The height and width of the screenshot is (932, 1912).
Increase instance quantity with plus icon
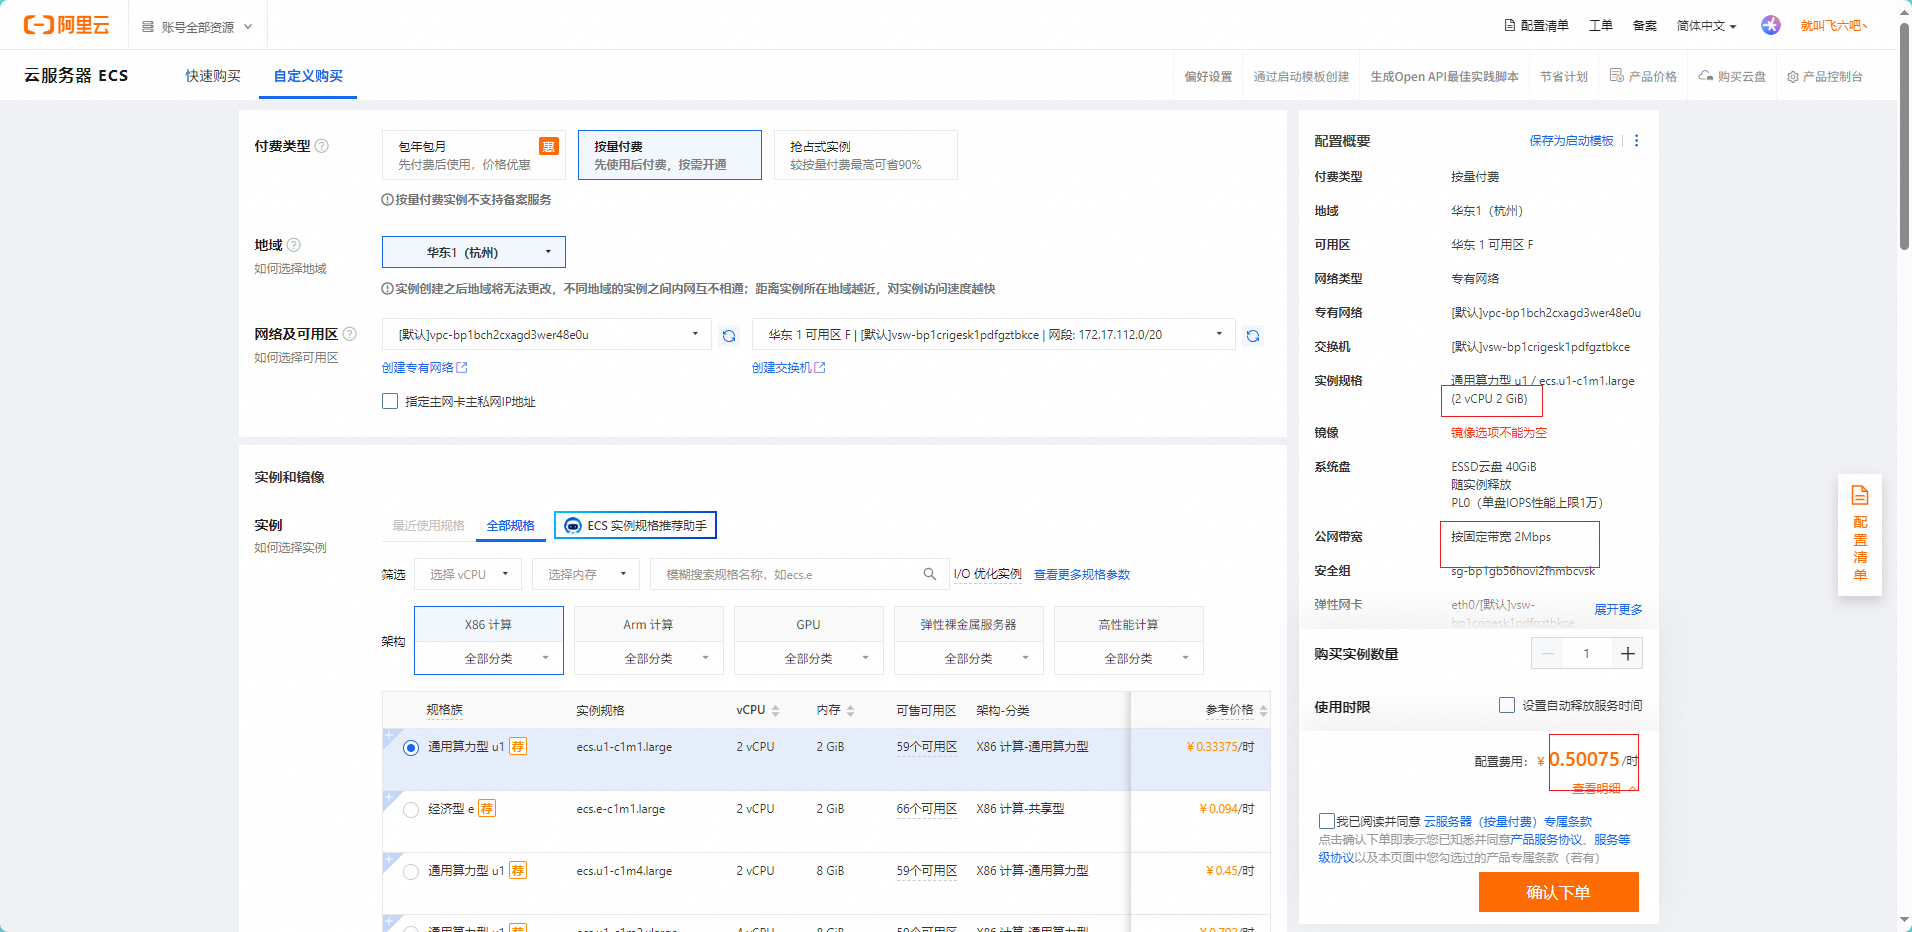[x=1628, y=654]
